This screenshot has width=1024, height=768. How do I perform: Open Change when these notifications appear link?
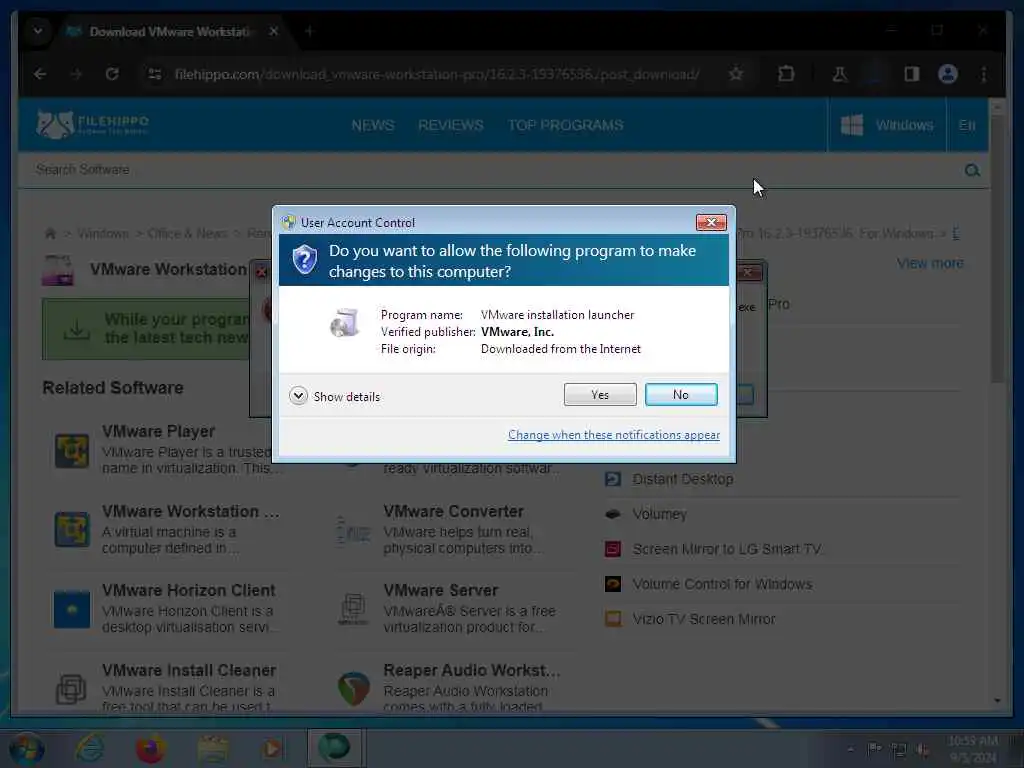(614, 435)
